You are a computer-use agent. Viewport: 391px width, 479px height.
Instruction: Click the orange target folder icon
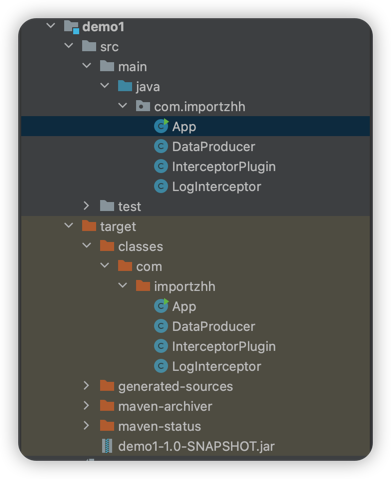[x=89, y=226]
